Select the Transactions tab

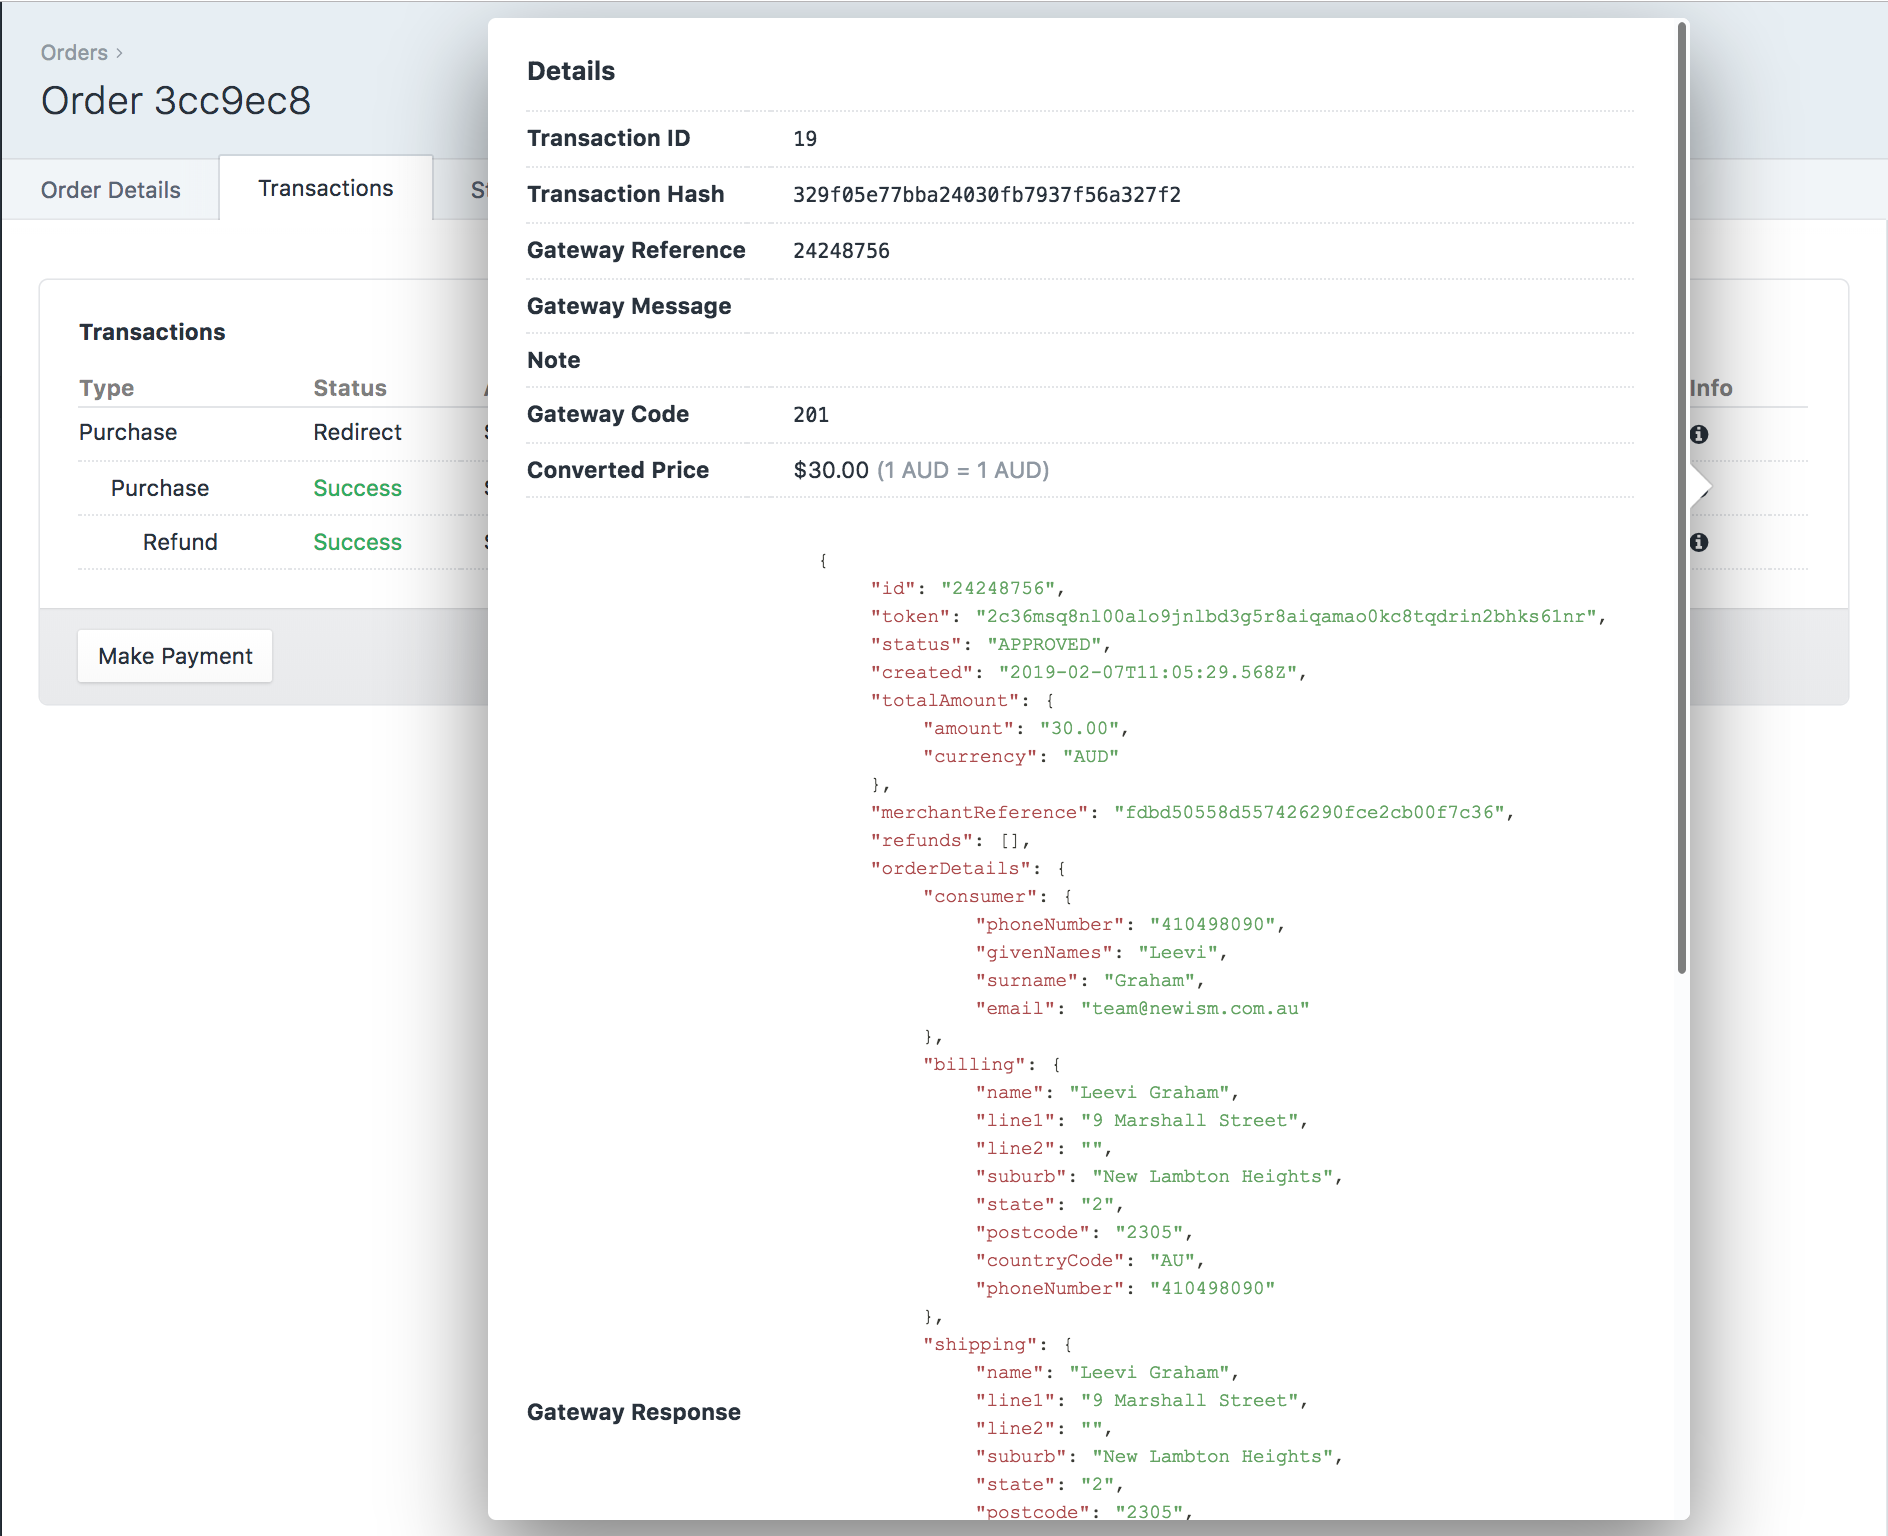click(326, 188)
